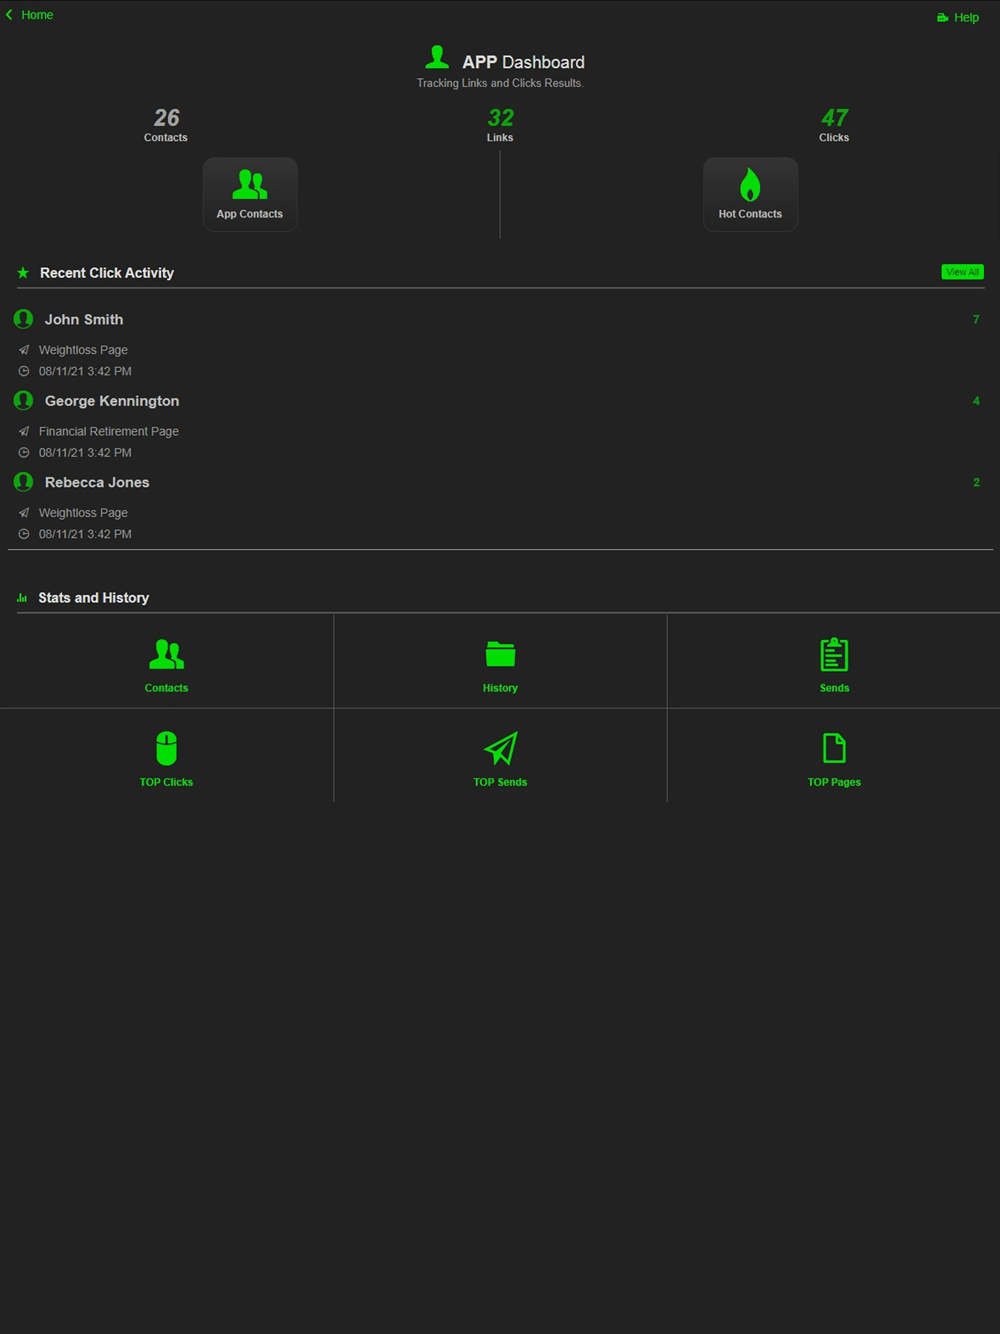Click the Recent Click Activity star icon
The width and height of the screenshot is (1000, 1334).
tap(23, 272)
